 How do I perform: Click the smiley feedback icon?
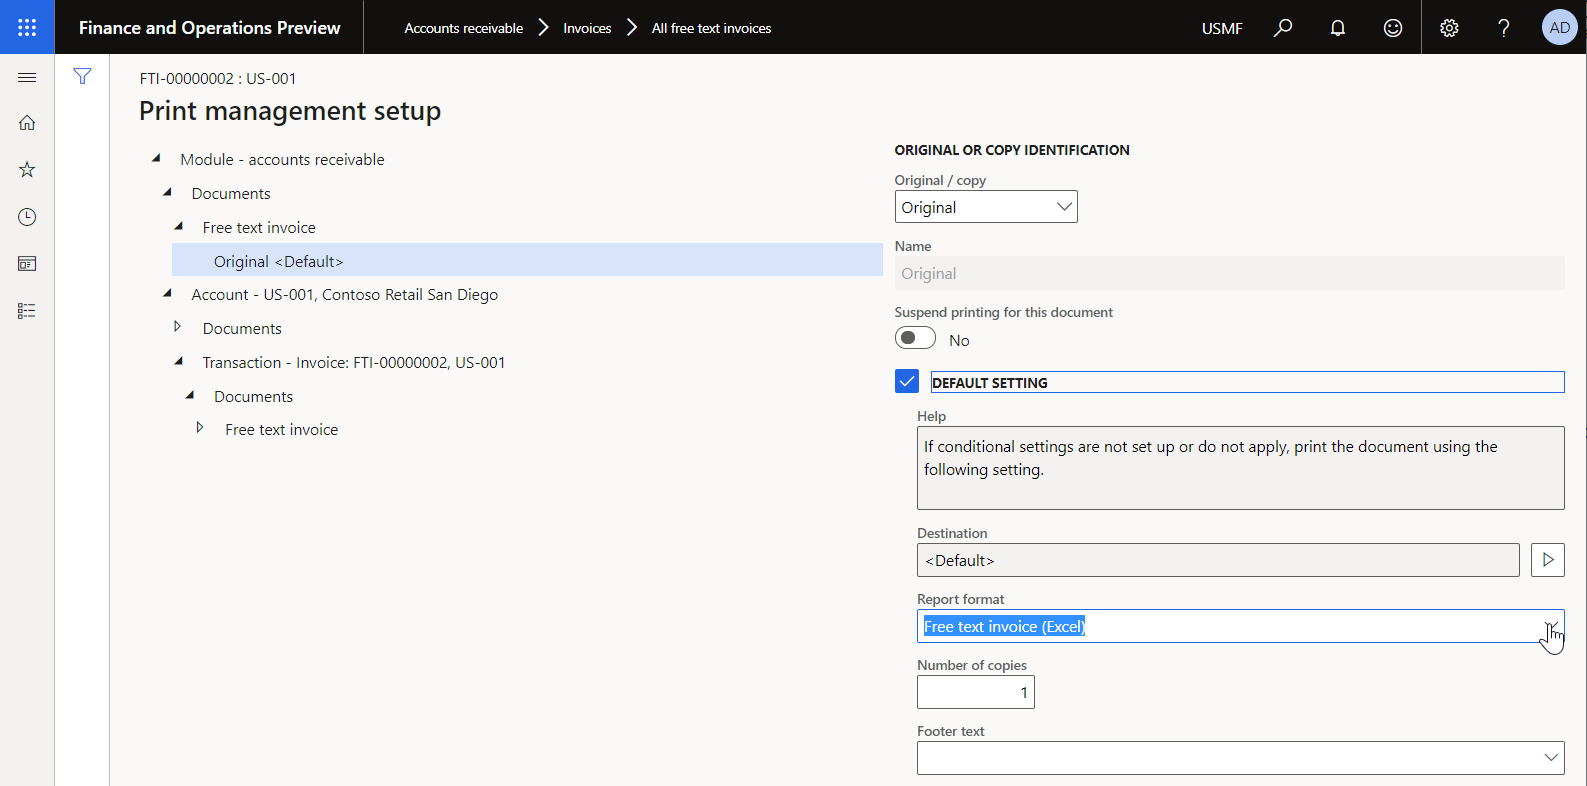click(1393, 28)
